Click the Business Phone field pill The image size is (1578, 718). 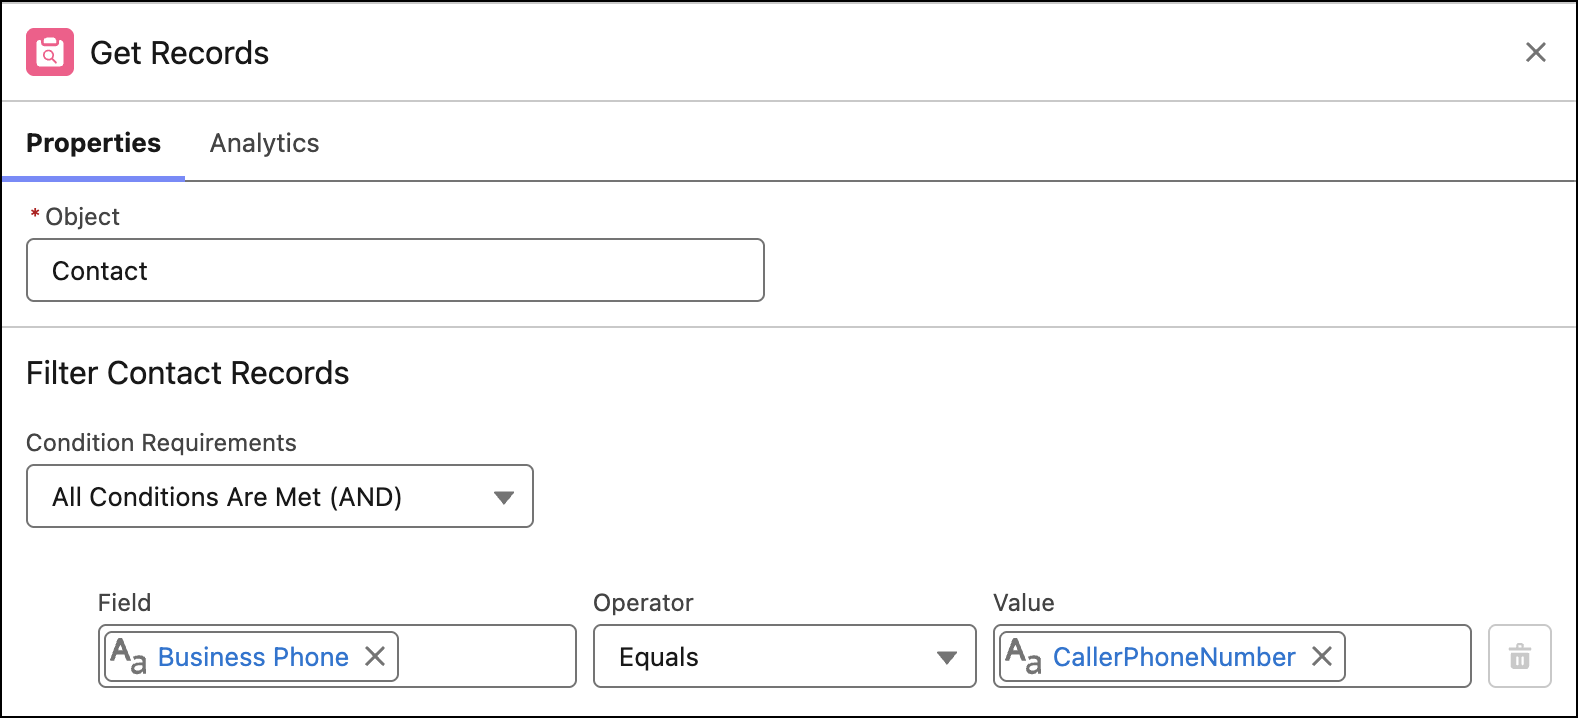pyautogui.click(x=252, y=657)
